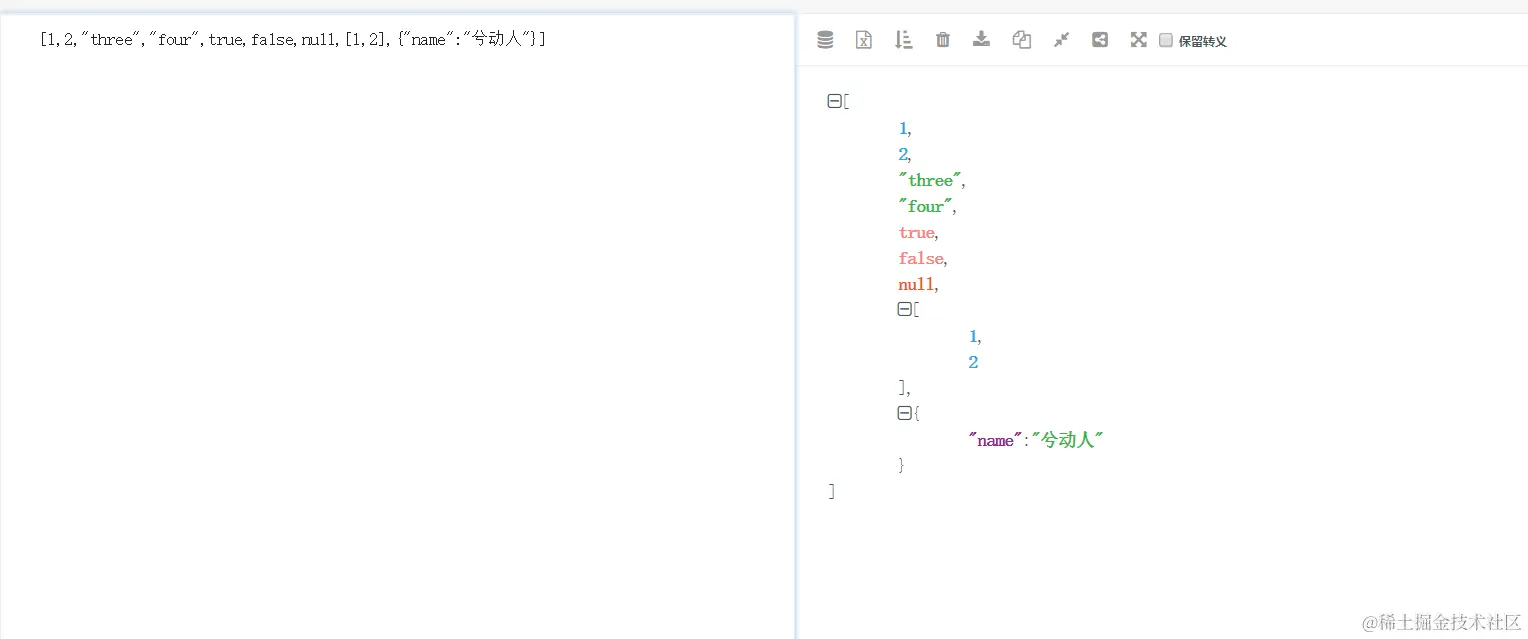Click the nested array's value 2
Screen dimensions: 1528x639
point(973,362)
